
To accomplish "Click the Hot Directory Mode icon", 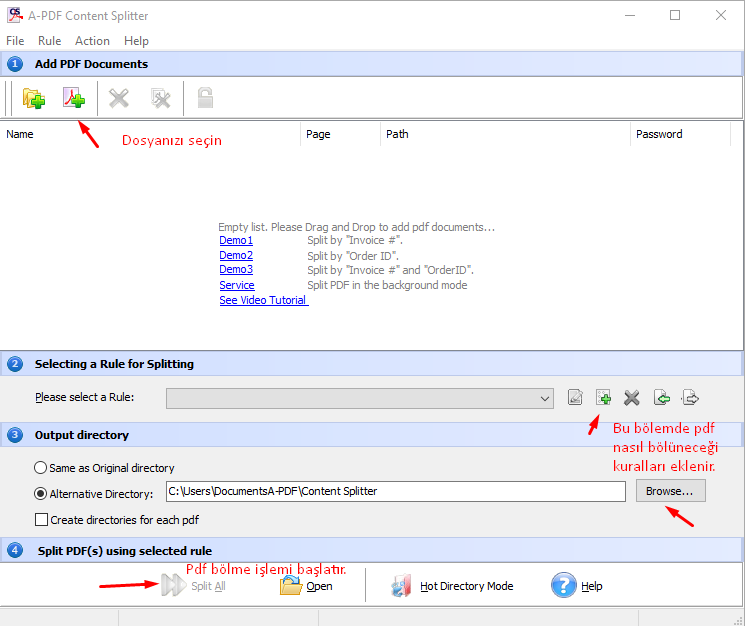I will point(401,585).
